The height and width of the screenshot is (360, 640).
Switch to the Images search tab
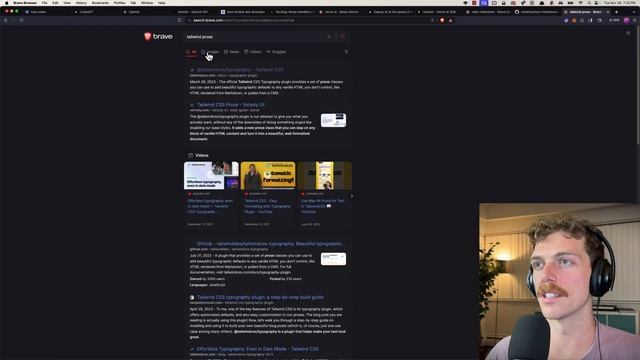point(210,52)
